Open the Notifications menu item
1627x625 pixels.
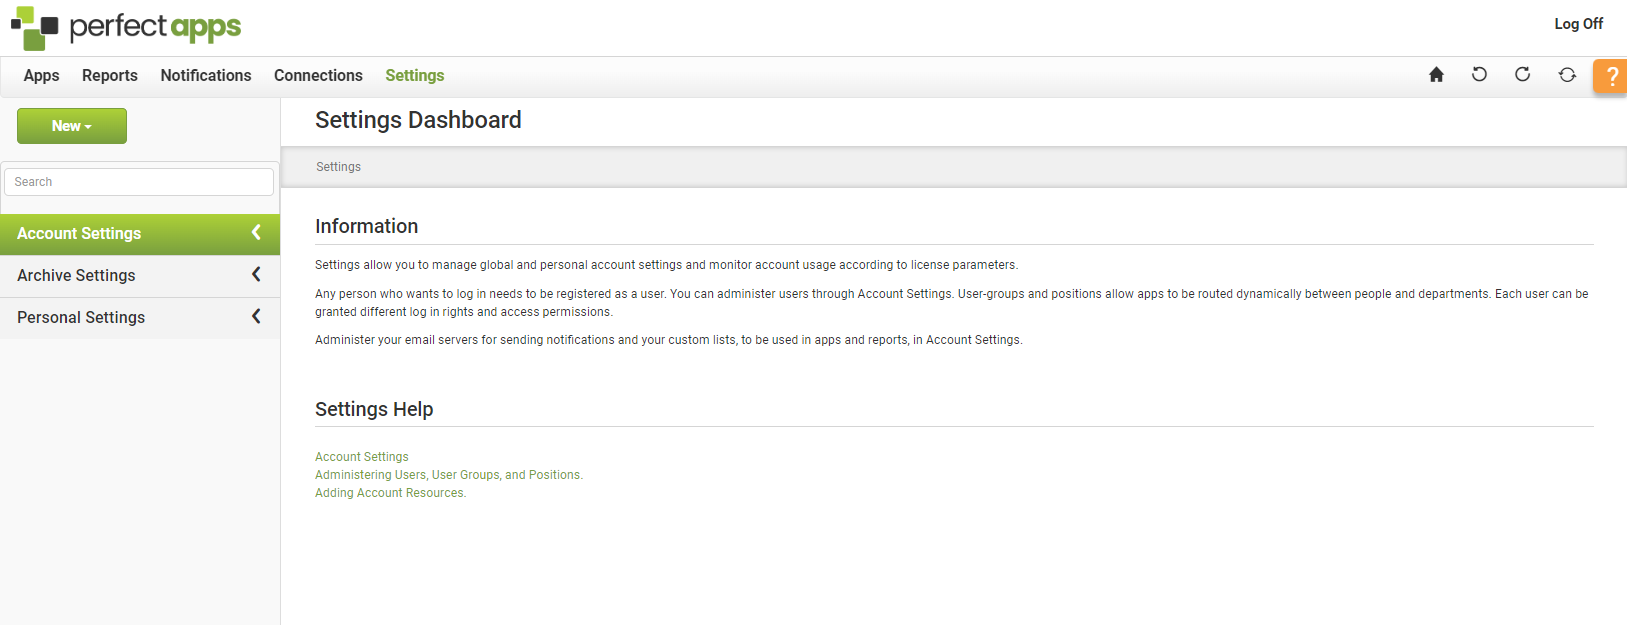point(206,76)
